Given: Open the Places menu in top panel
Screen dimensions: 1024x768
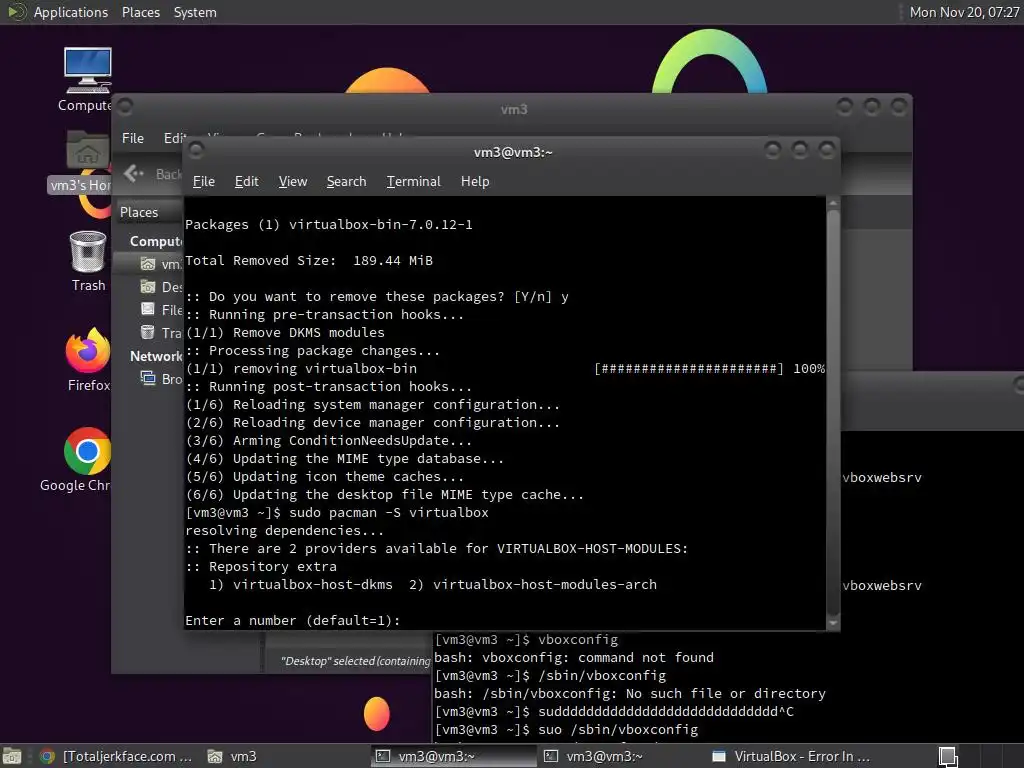Looking at the screenshot, I should pos(141,12).
